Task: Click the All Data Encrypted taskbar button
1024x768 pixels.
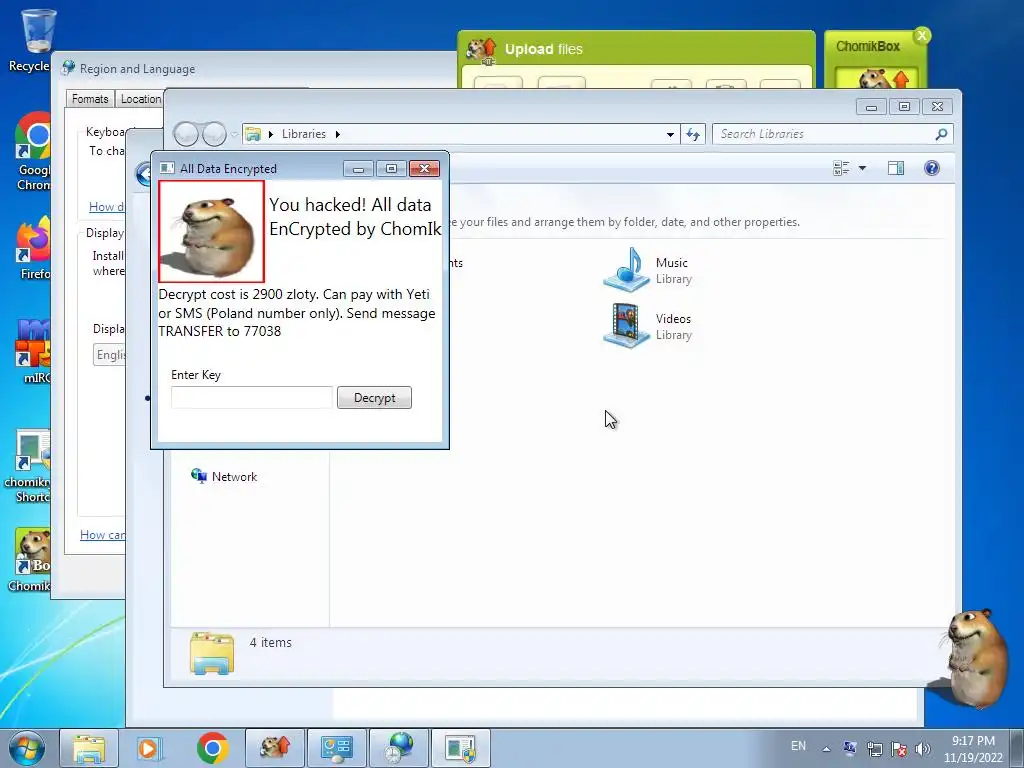Action: tap(461, 748)
